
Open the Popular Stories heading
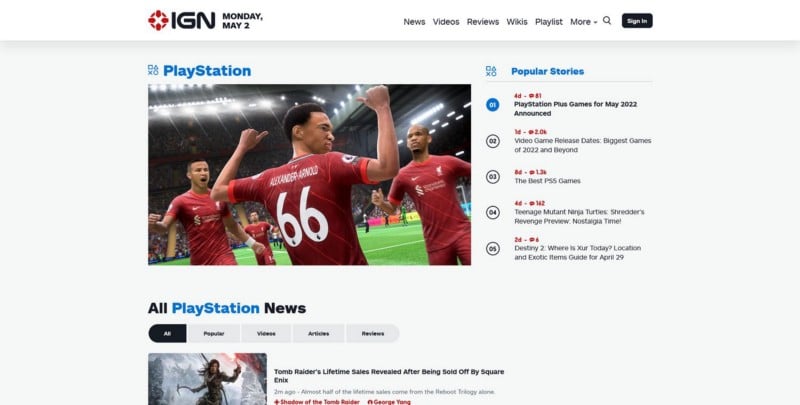pos(547,71)
